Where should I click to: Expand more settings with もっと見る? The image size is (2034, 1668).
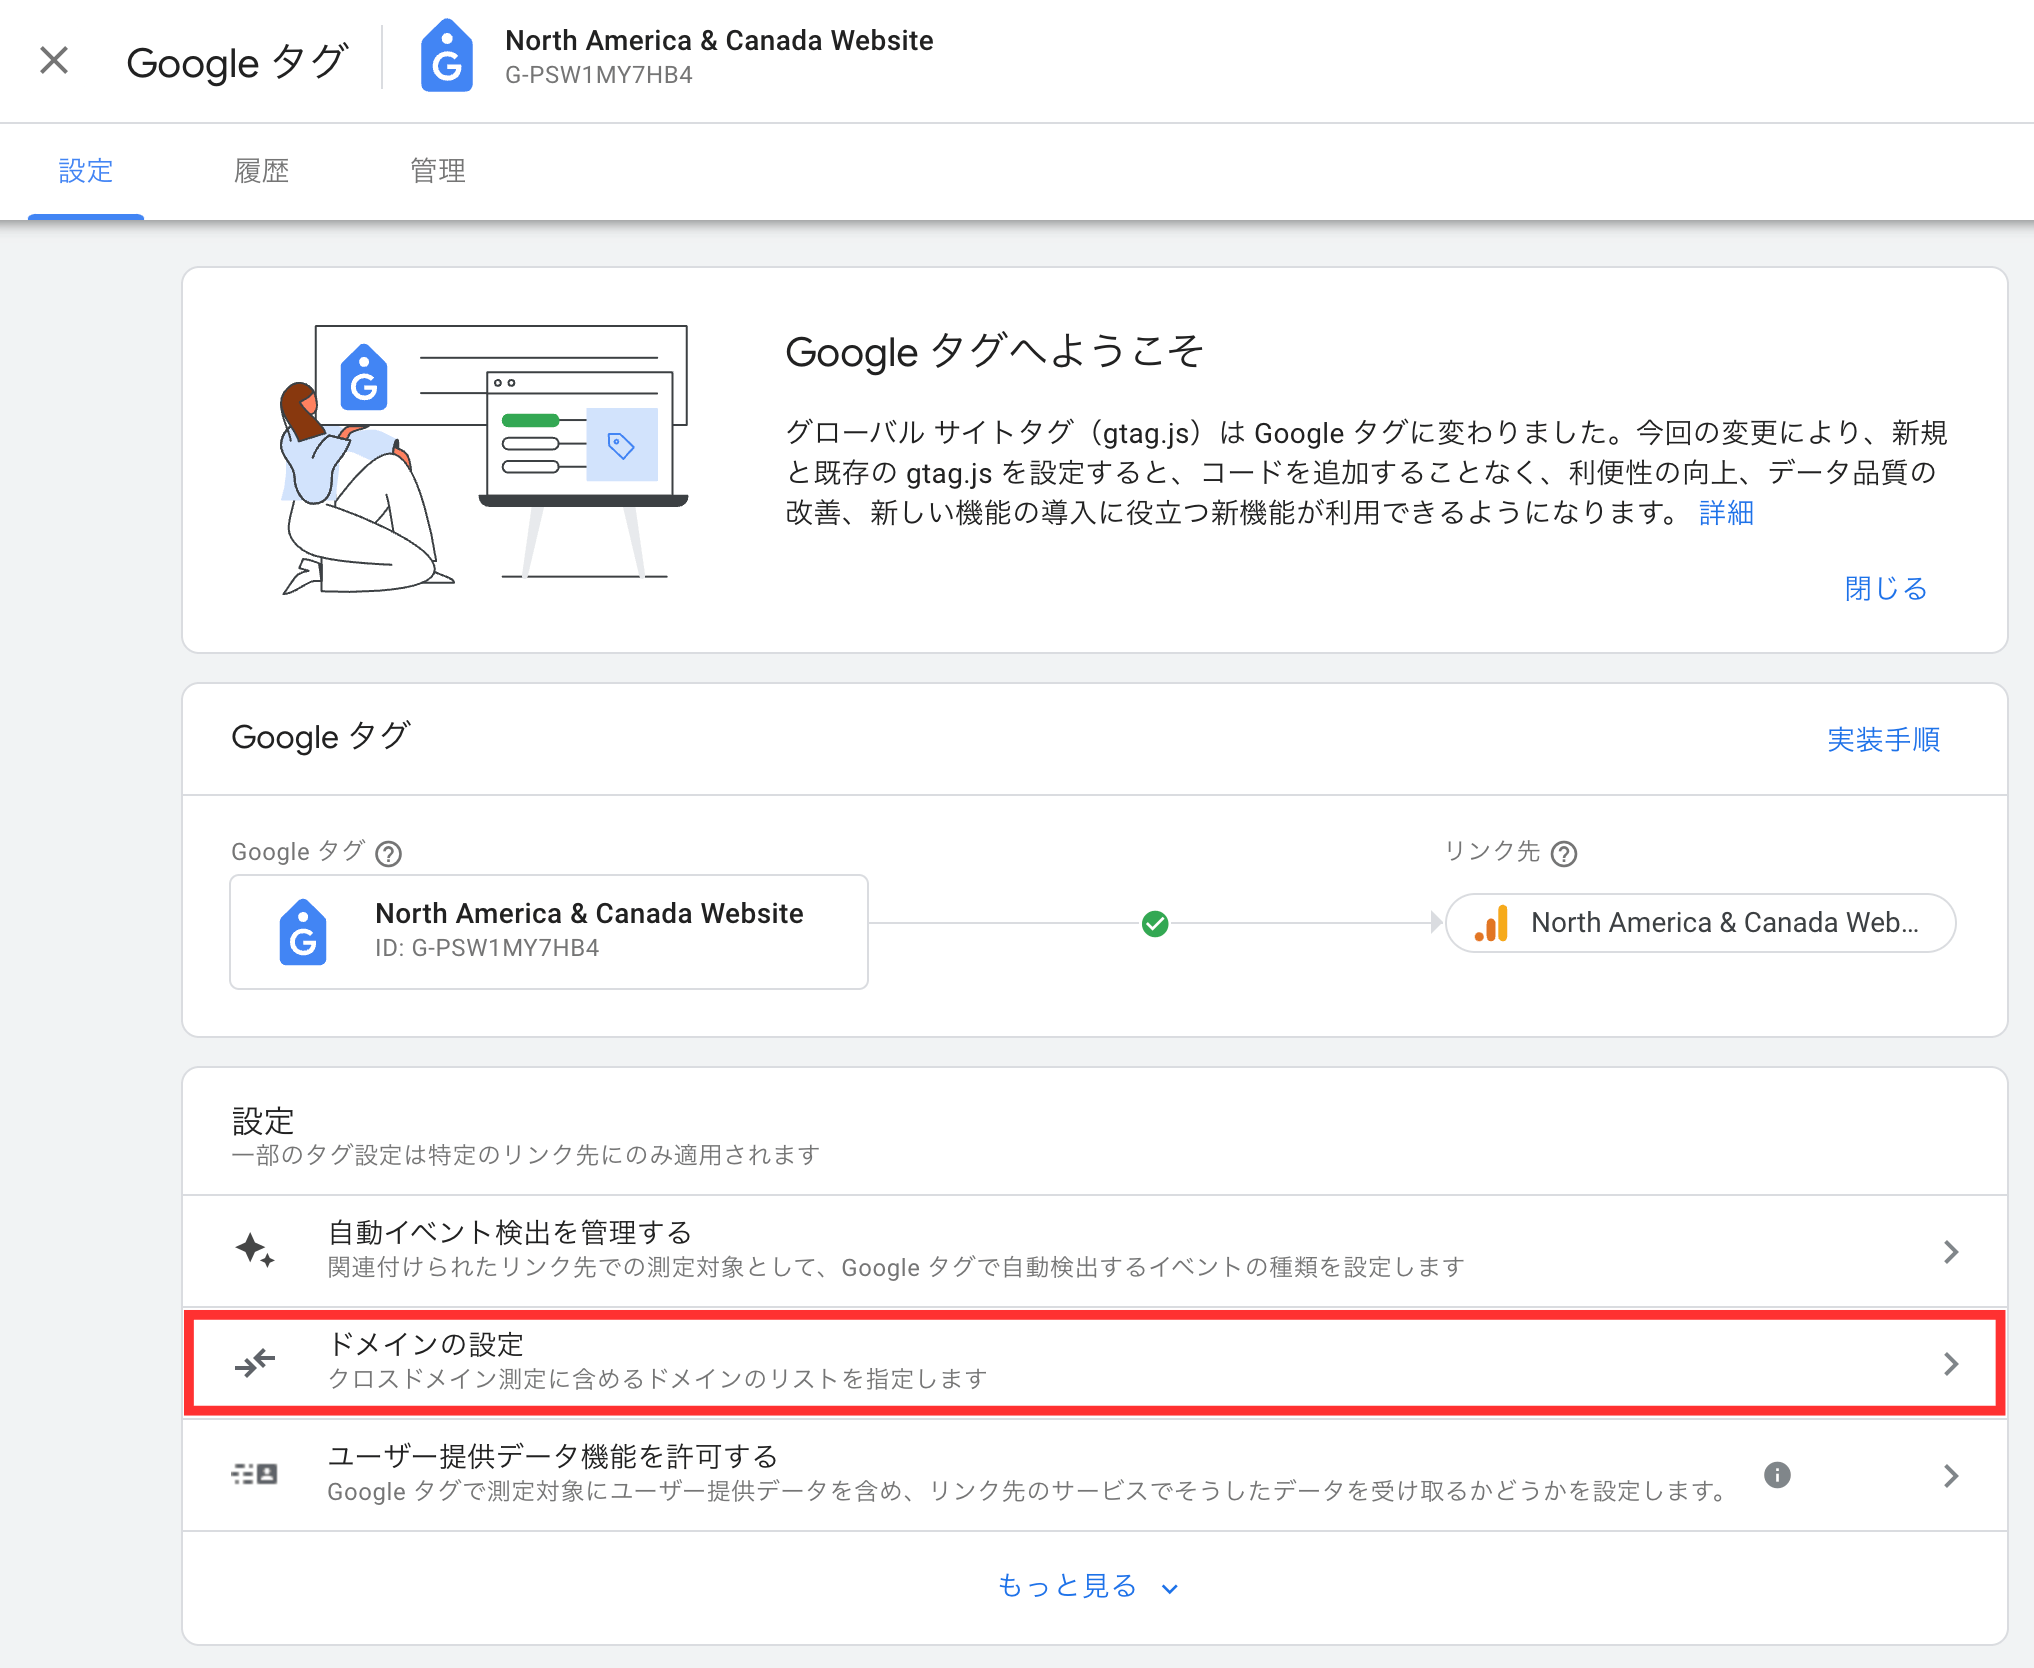click(x=1089, y=1586)
